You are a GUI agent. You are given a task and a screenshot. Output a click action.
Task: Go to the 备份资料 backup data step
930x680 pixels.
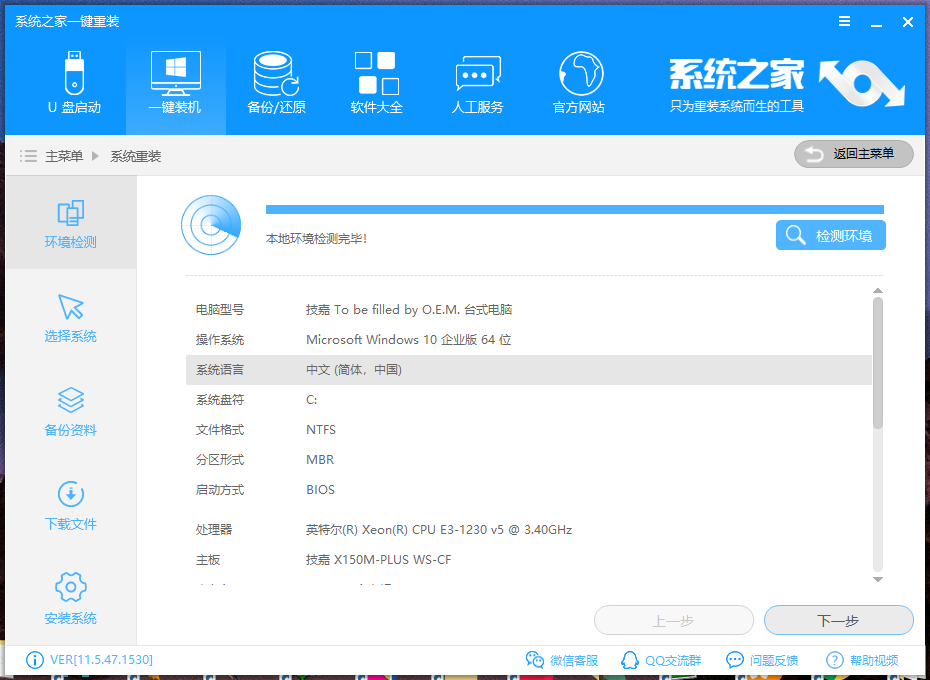[x=71, y=412]
